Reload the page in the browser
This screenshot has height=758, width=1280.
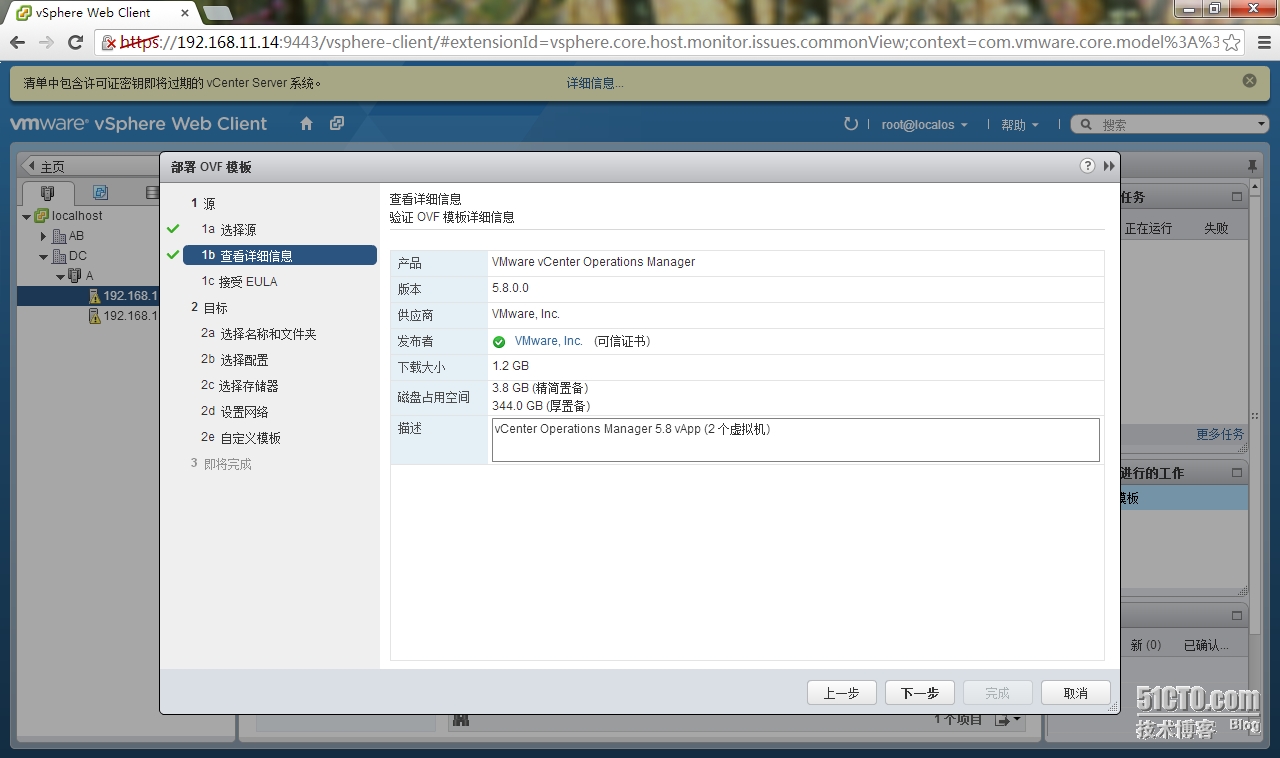pos(75,42)
